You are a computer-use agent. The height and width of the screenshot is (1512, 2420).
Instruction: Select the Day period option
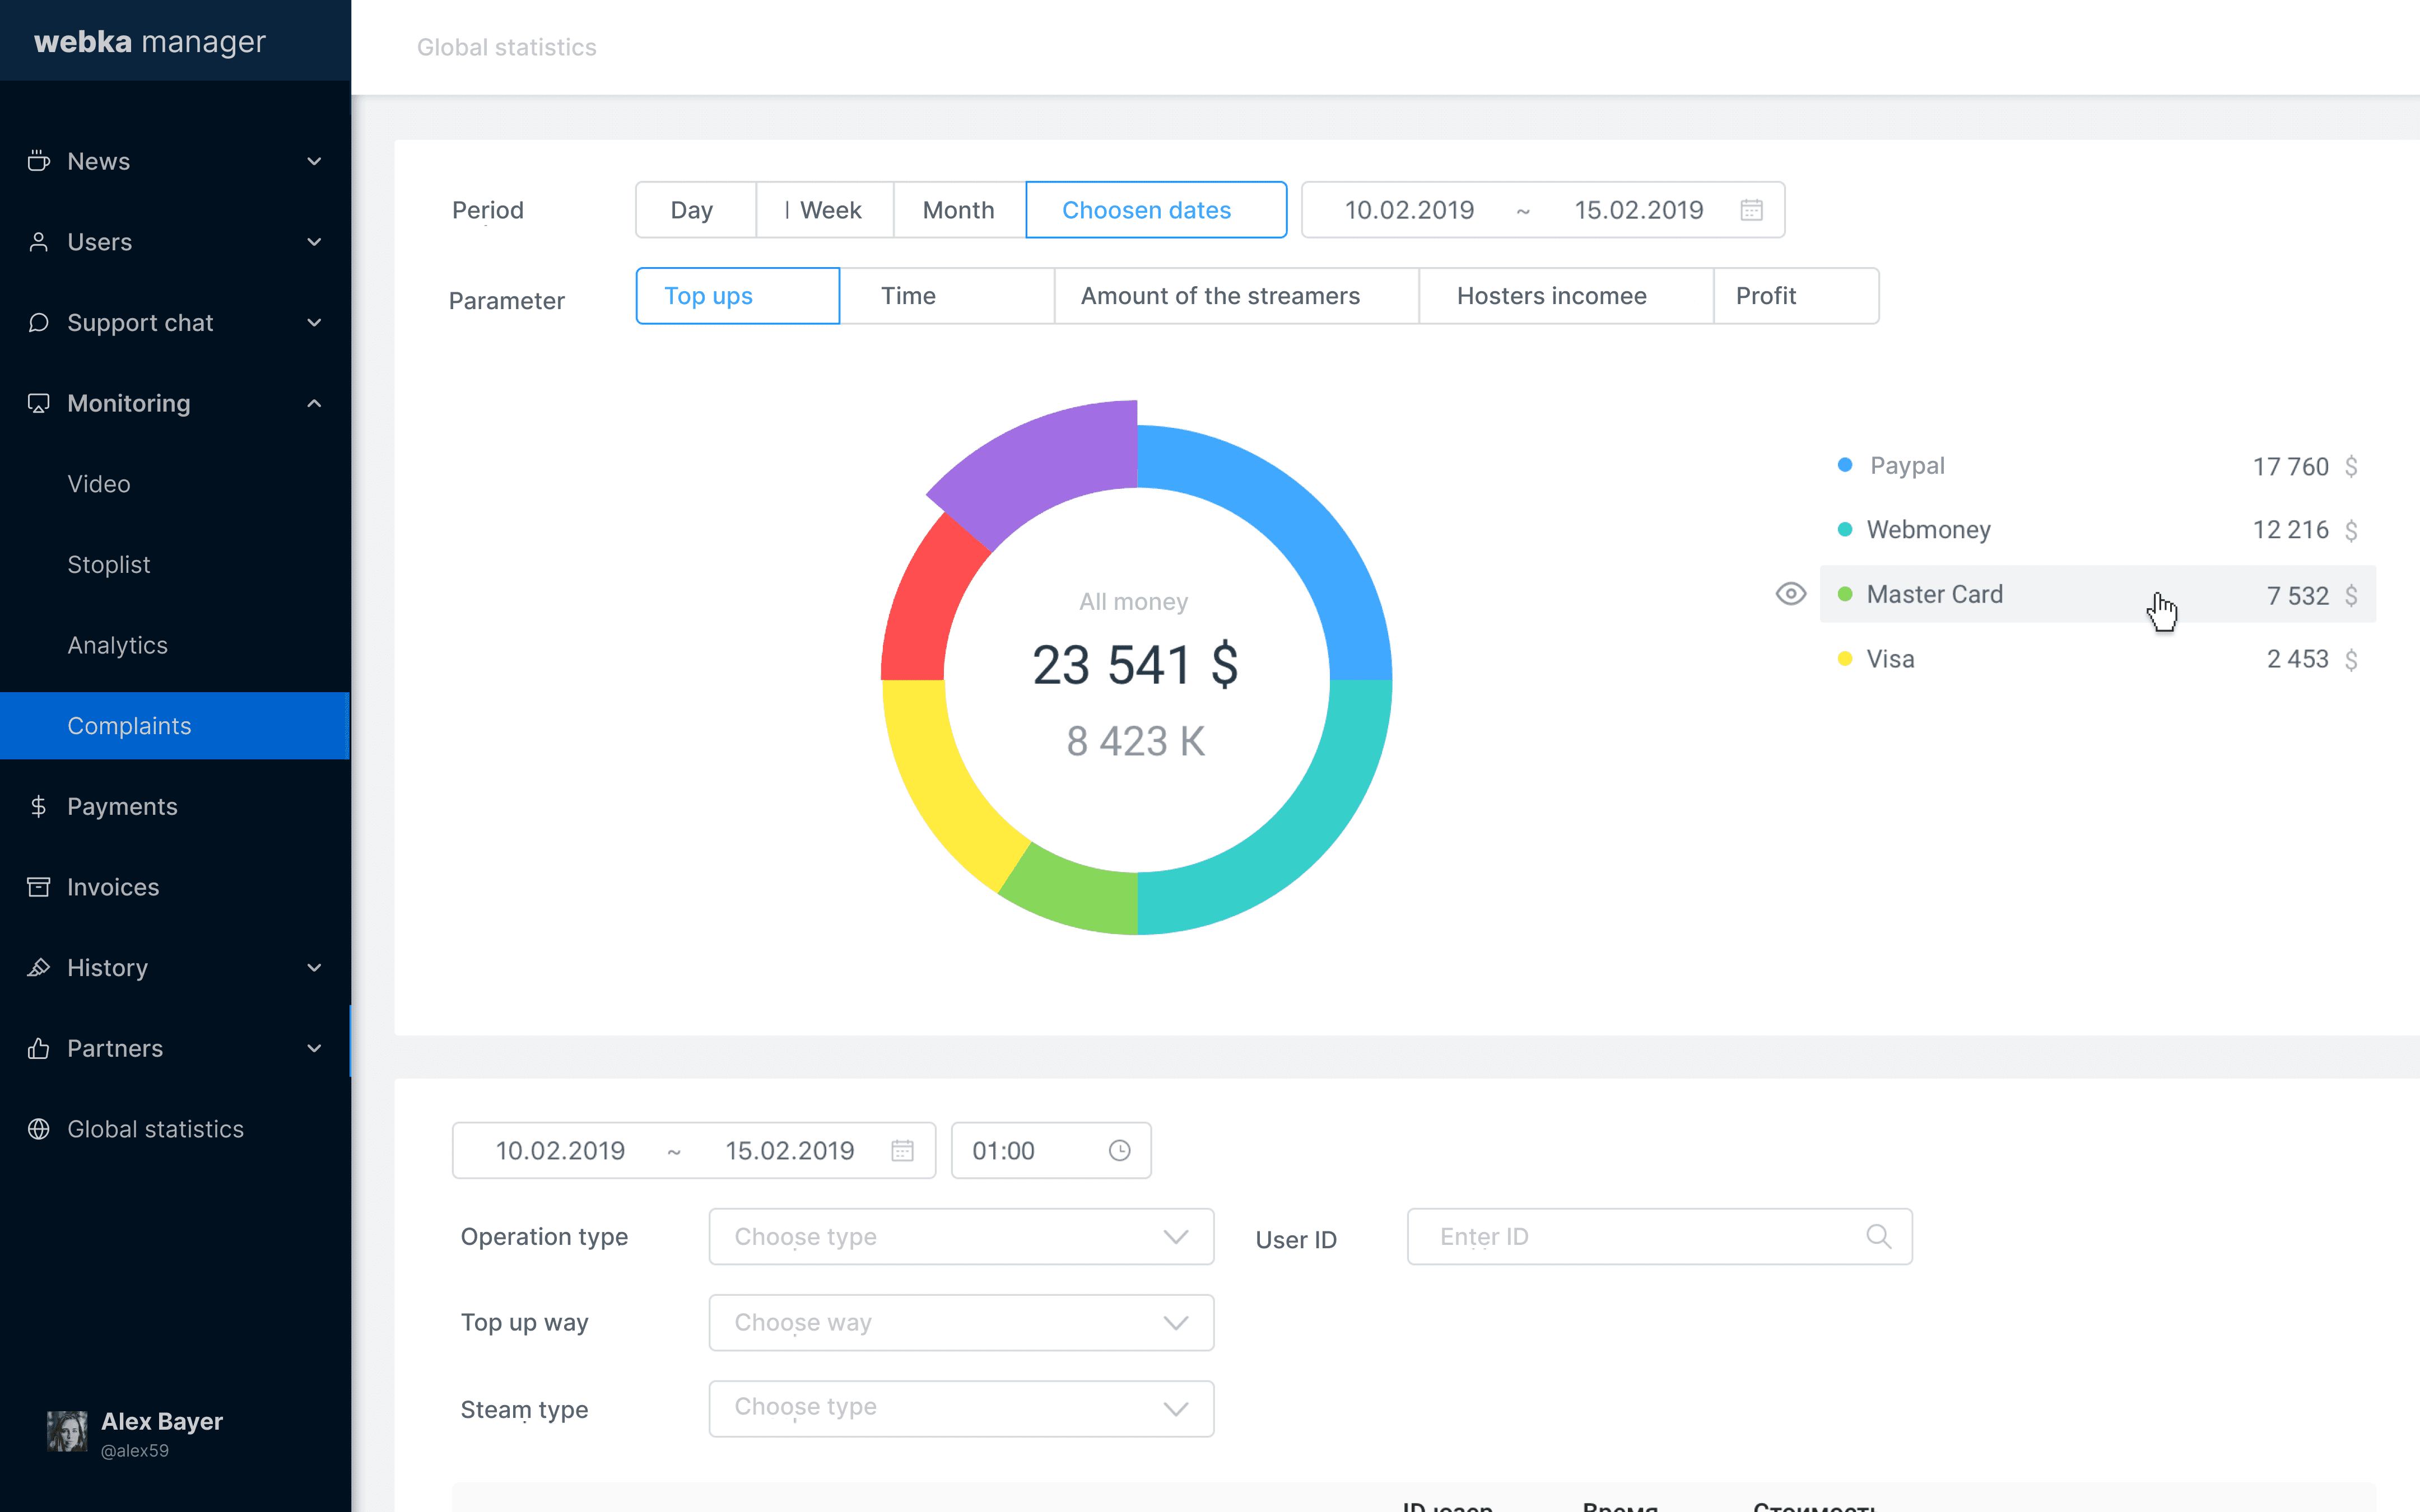[x=692, y=210]
